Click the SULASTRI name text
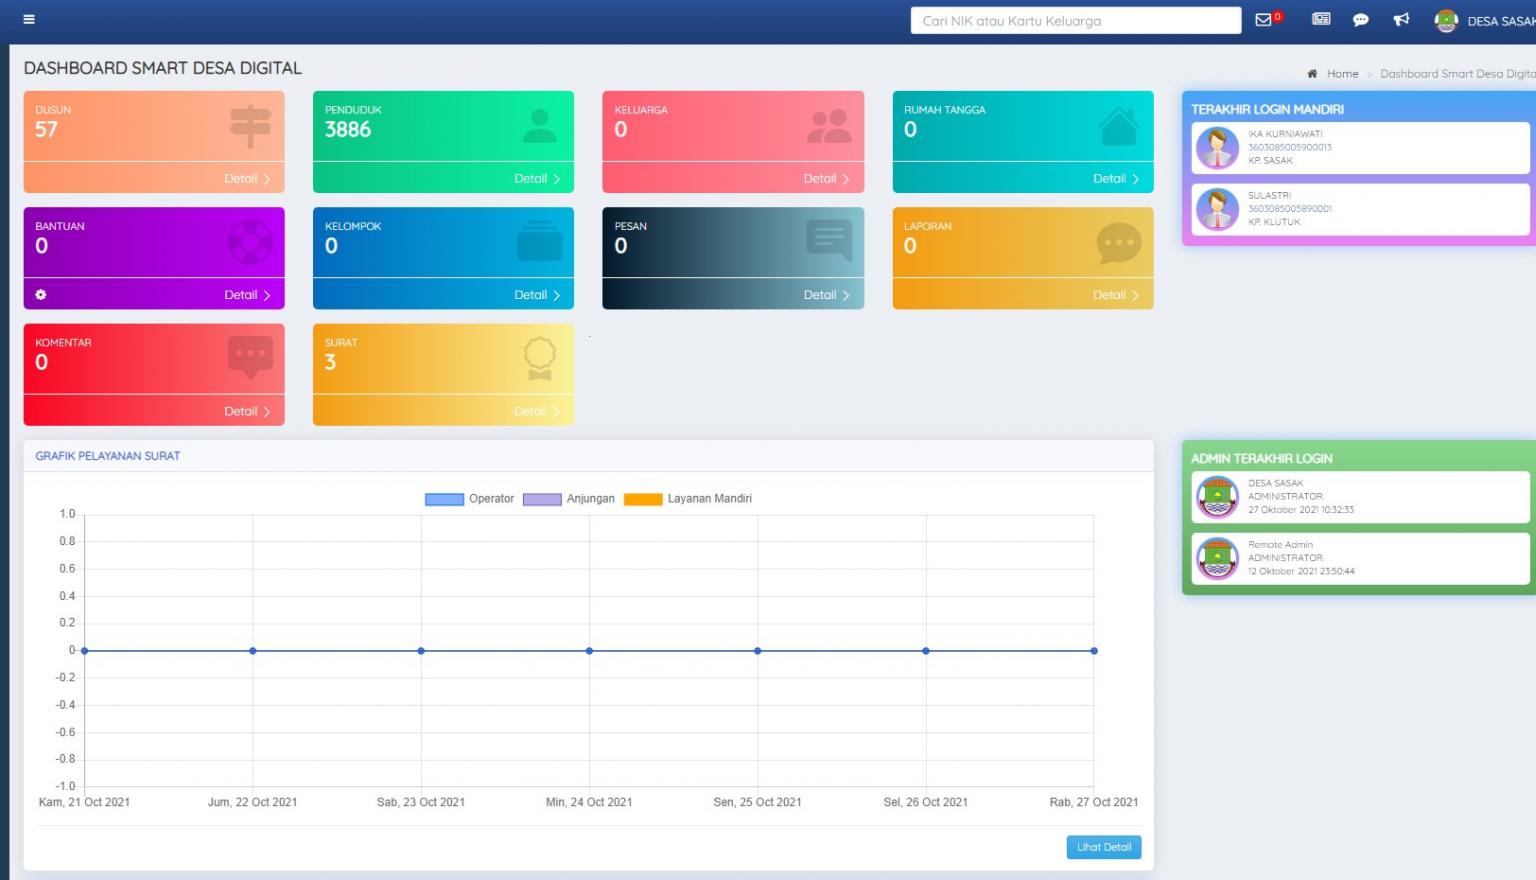Image resolution: width=1536 pixels, height=880 pixels. pos(1269,196)
